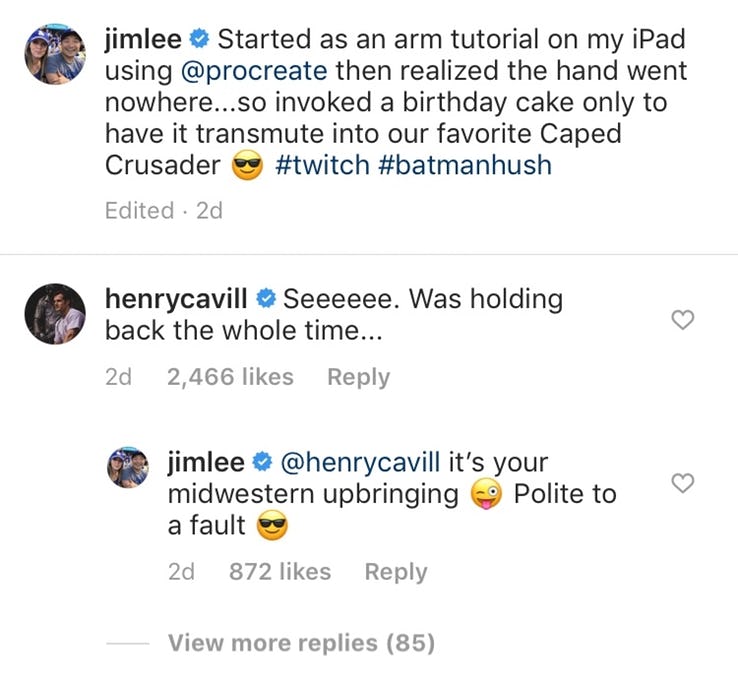738x684 pixels.
Task: Click the jimlee username in the caption
Action: [x=143, y=39]
